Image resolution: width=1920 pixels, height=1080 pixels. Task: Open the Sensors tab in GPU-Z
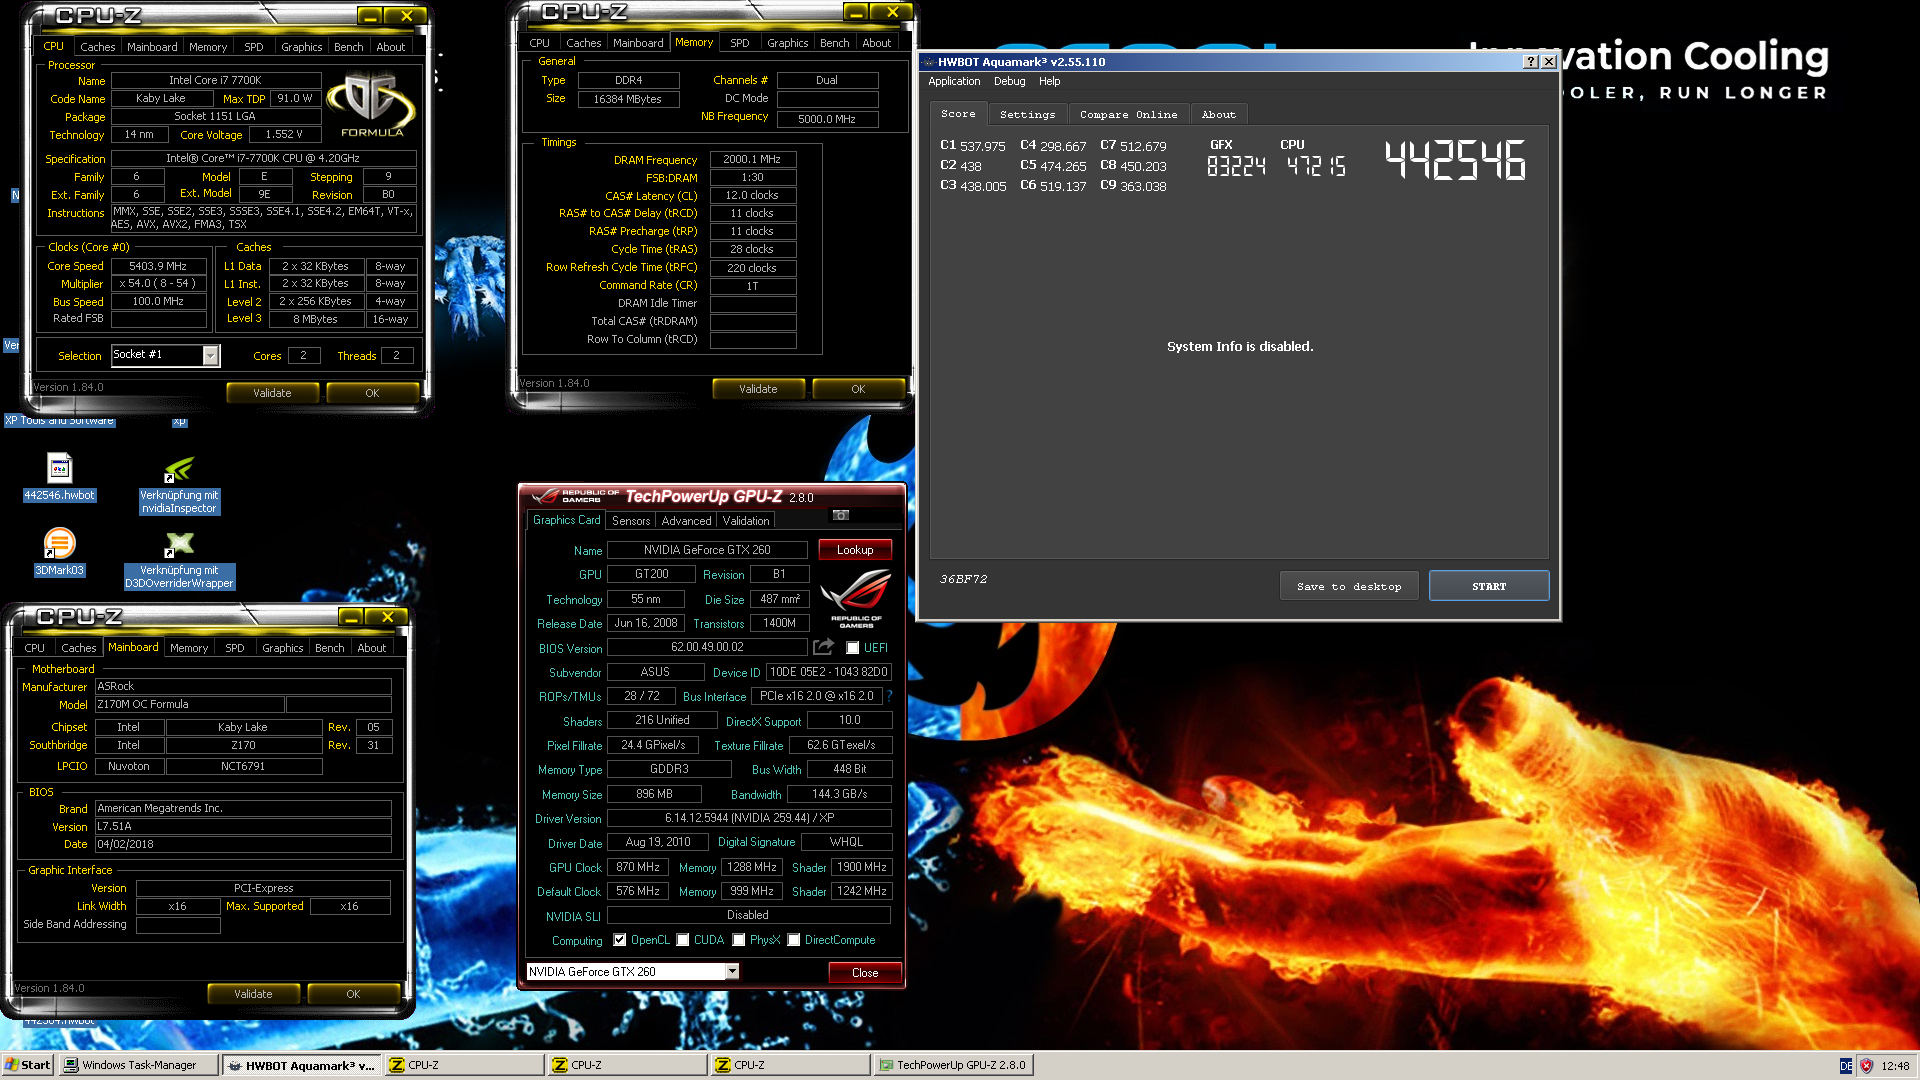631,521
